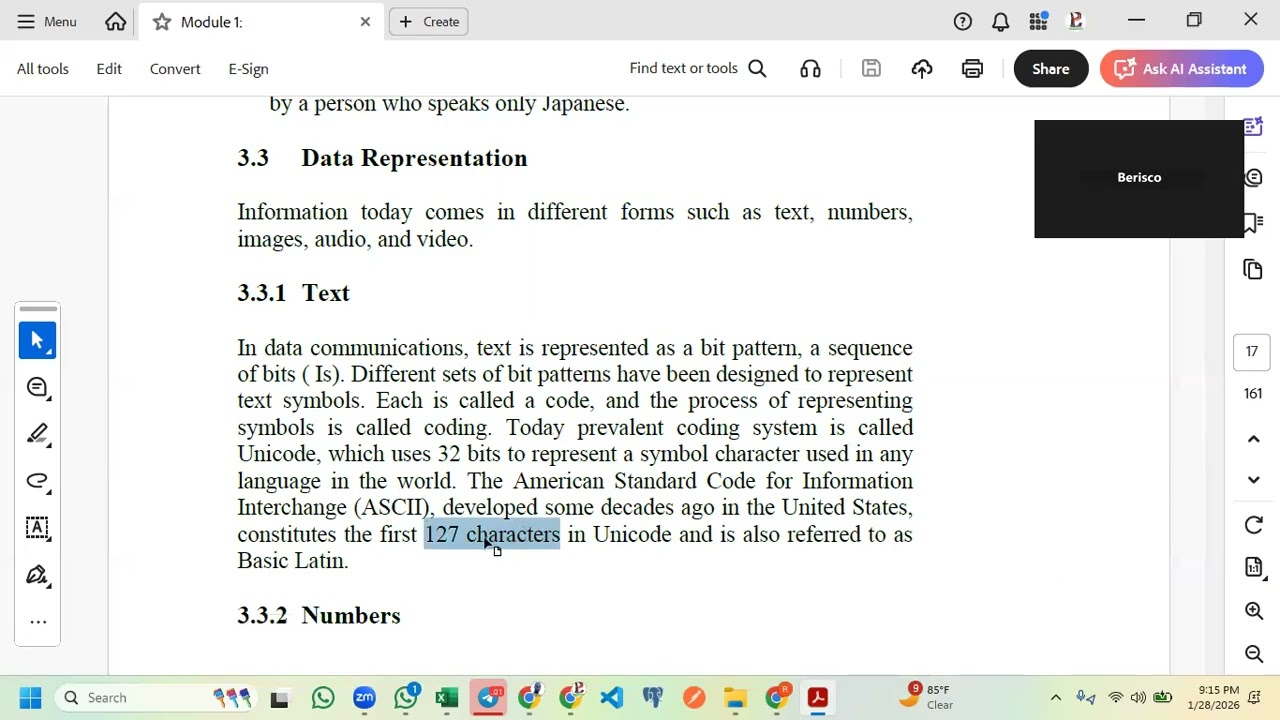This screenshot has height=720, width=1280.
Task: Open pgAdmin elephant taskbar icon
Action: tap(652, 697)
